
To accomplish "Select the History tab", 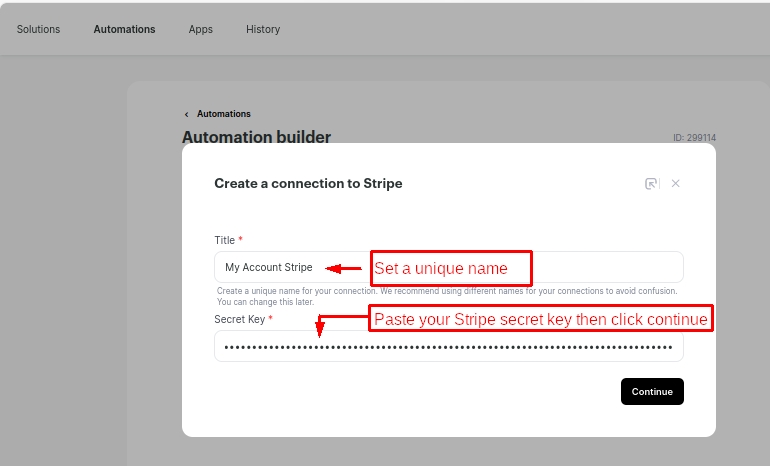I will pyautogui.click(x=263, y=29).
